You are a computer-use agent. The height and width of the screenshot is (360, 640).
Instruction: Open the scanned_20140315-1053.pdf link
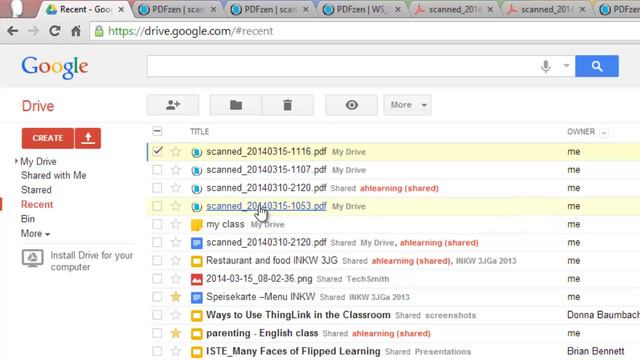point(266,206)
